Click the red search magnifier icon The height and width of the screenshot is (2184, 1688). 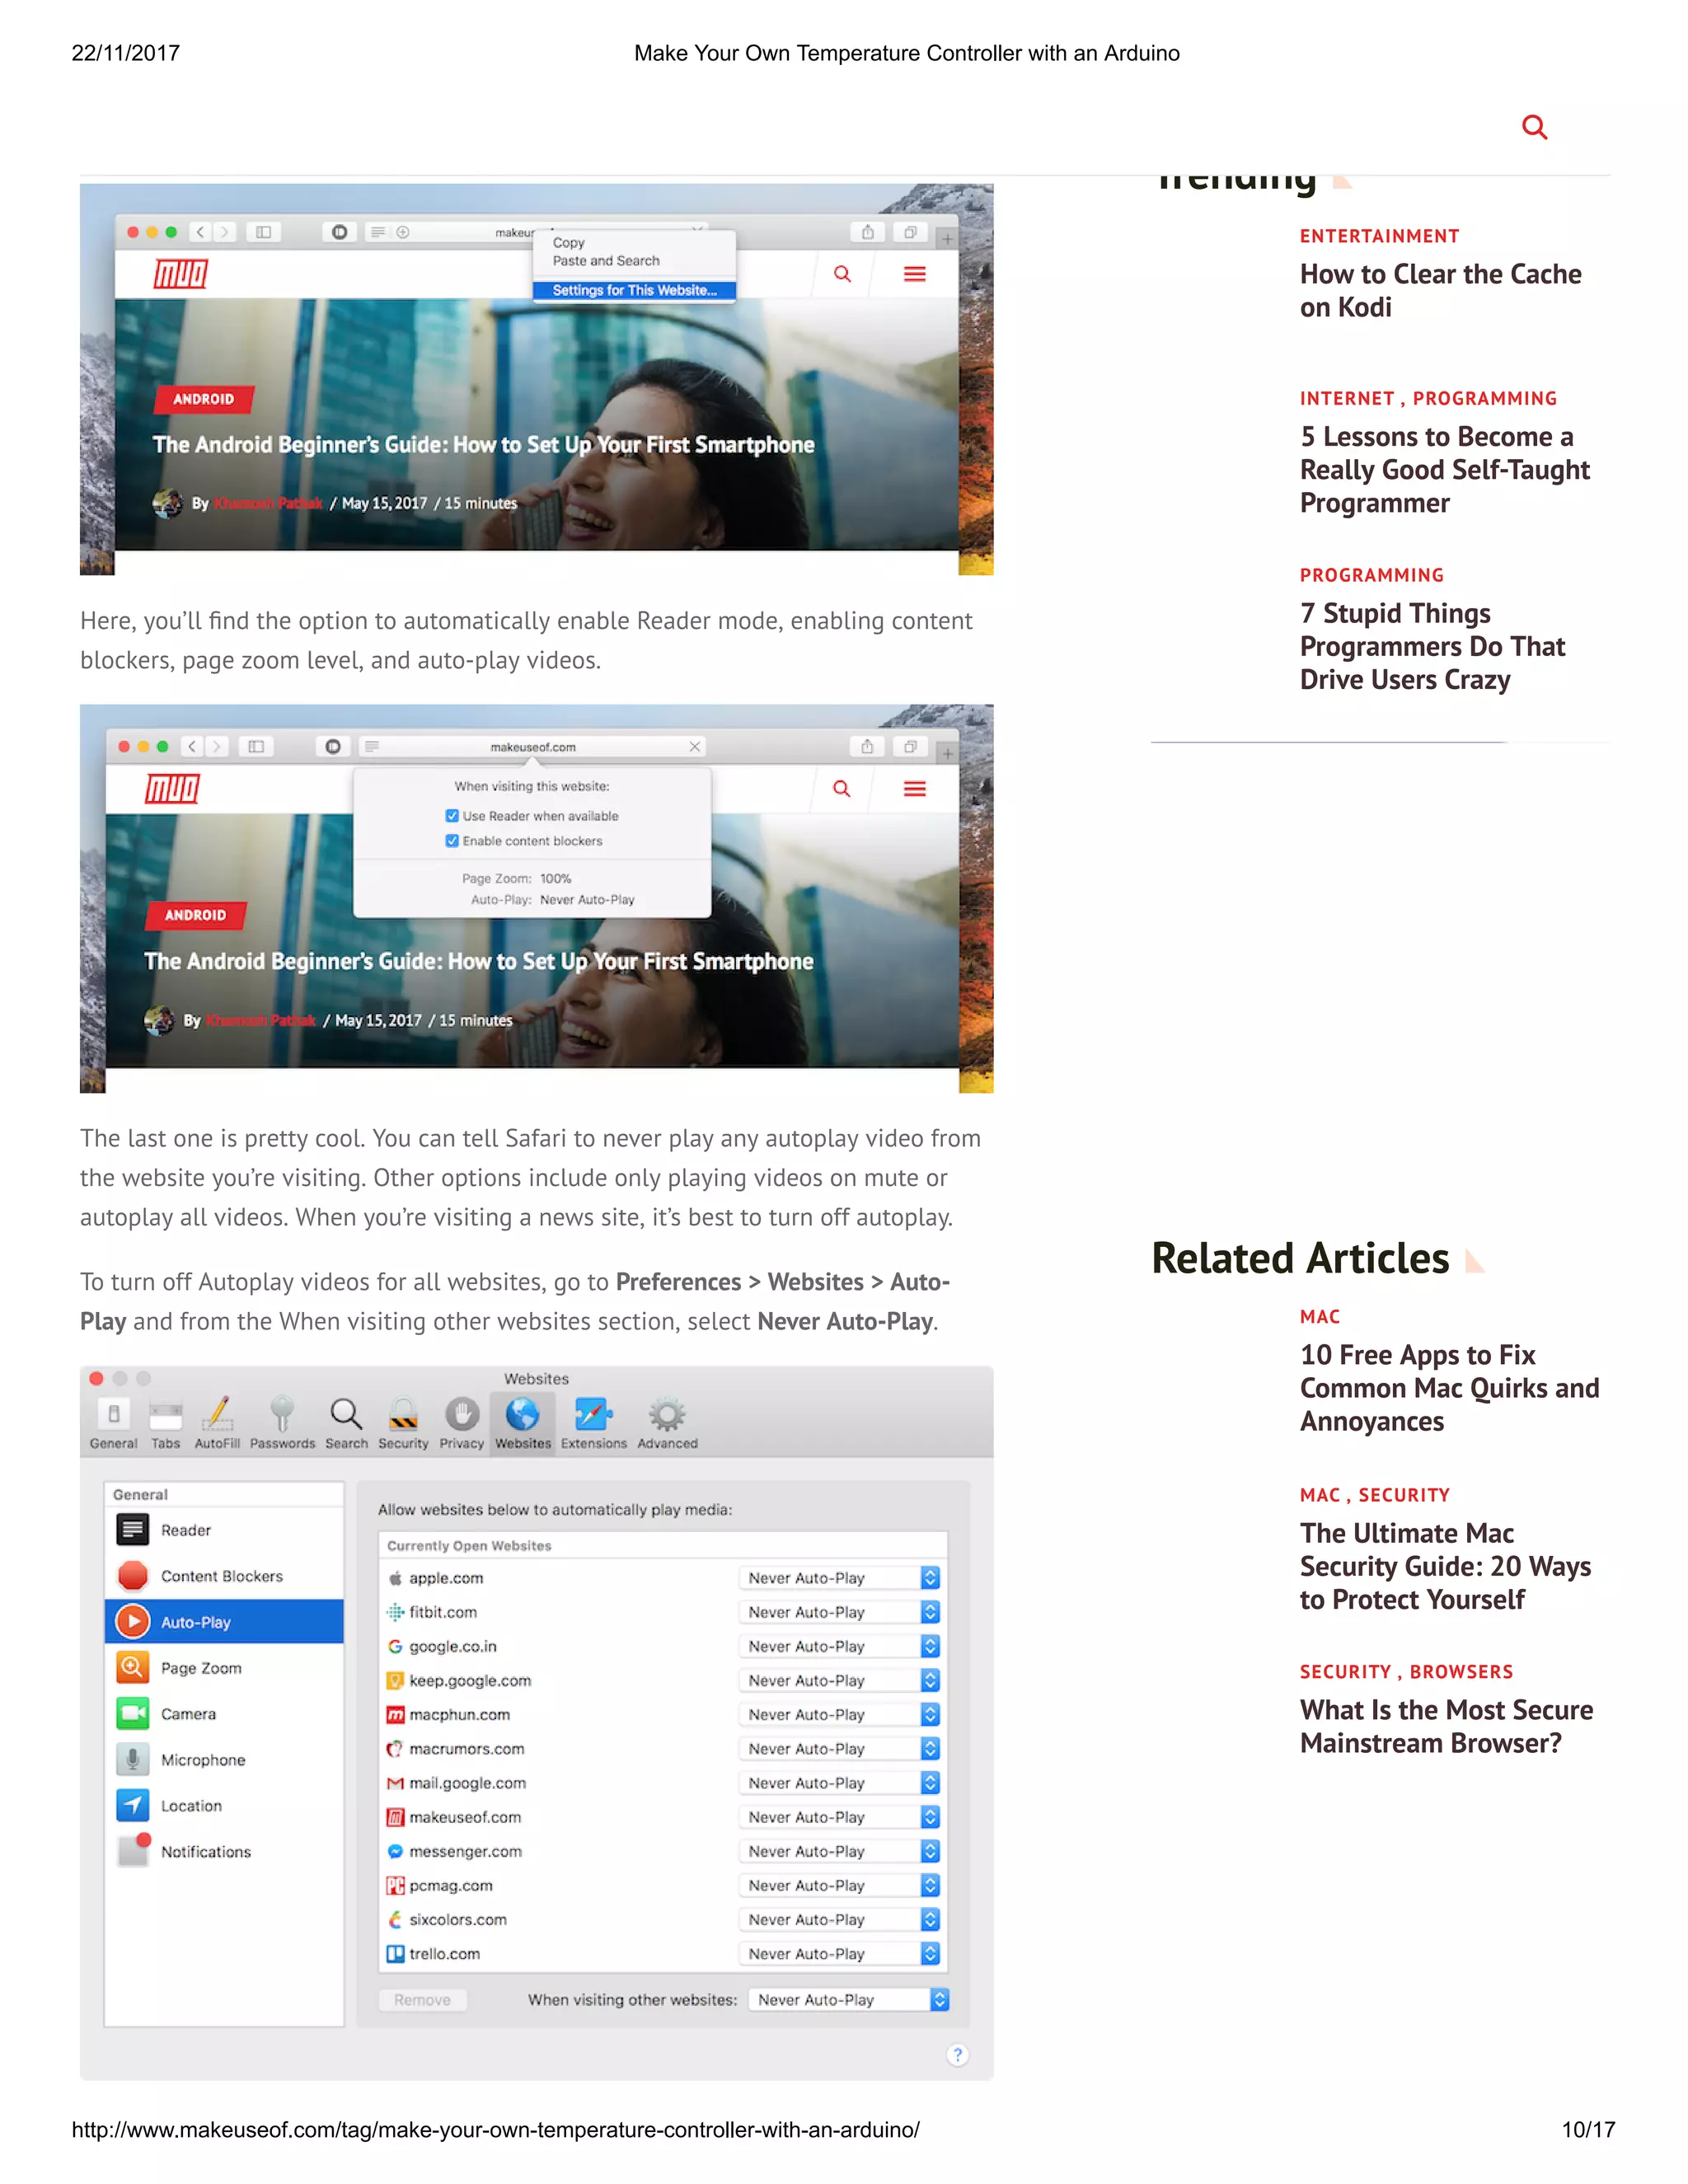[1533, 127]
